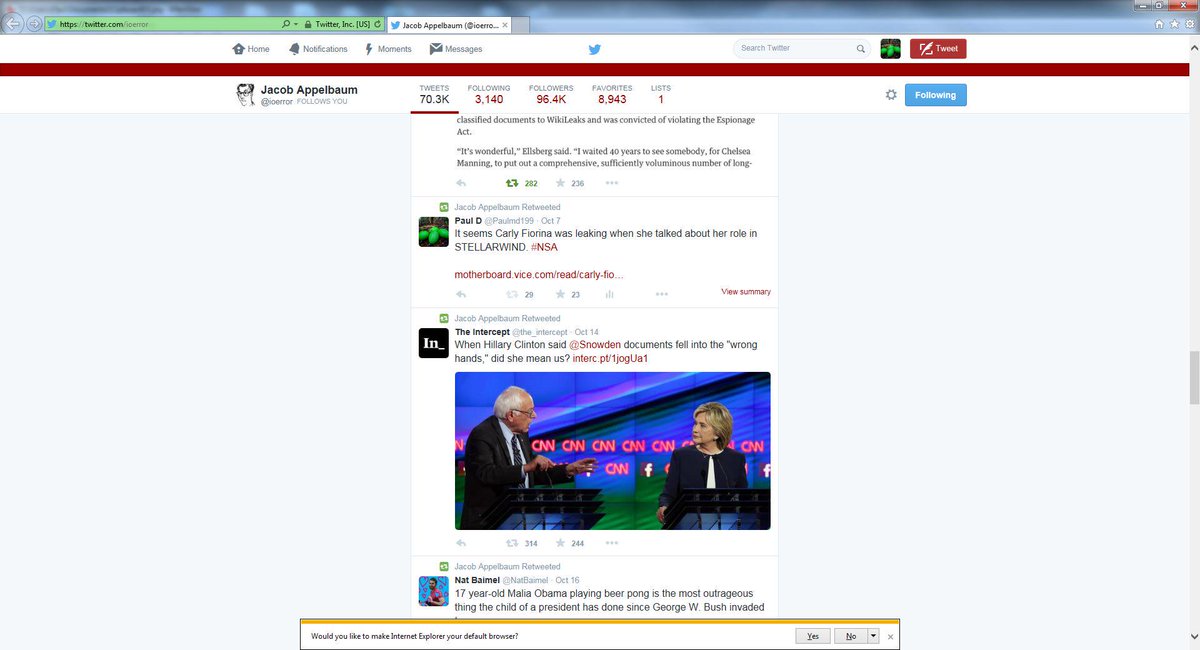Retweet The Intercept's tweet showing 314

pyautogui.click(x=512, y=543)
